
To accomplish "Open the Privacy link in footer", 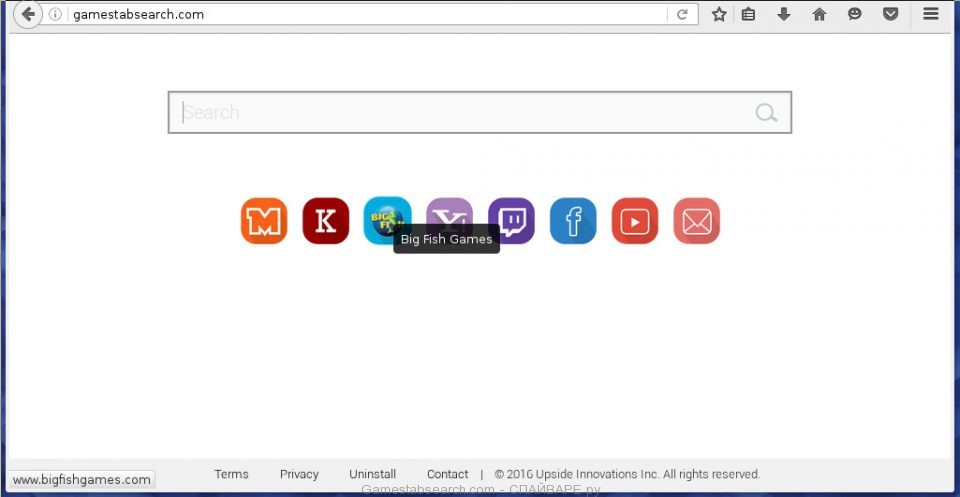I will click(299, 474).
